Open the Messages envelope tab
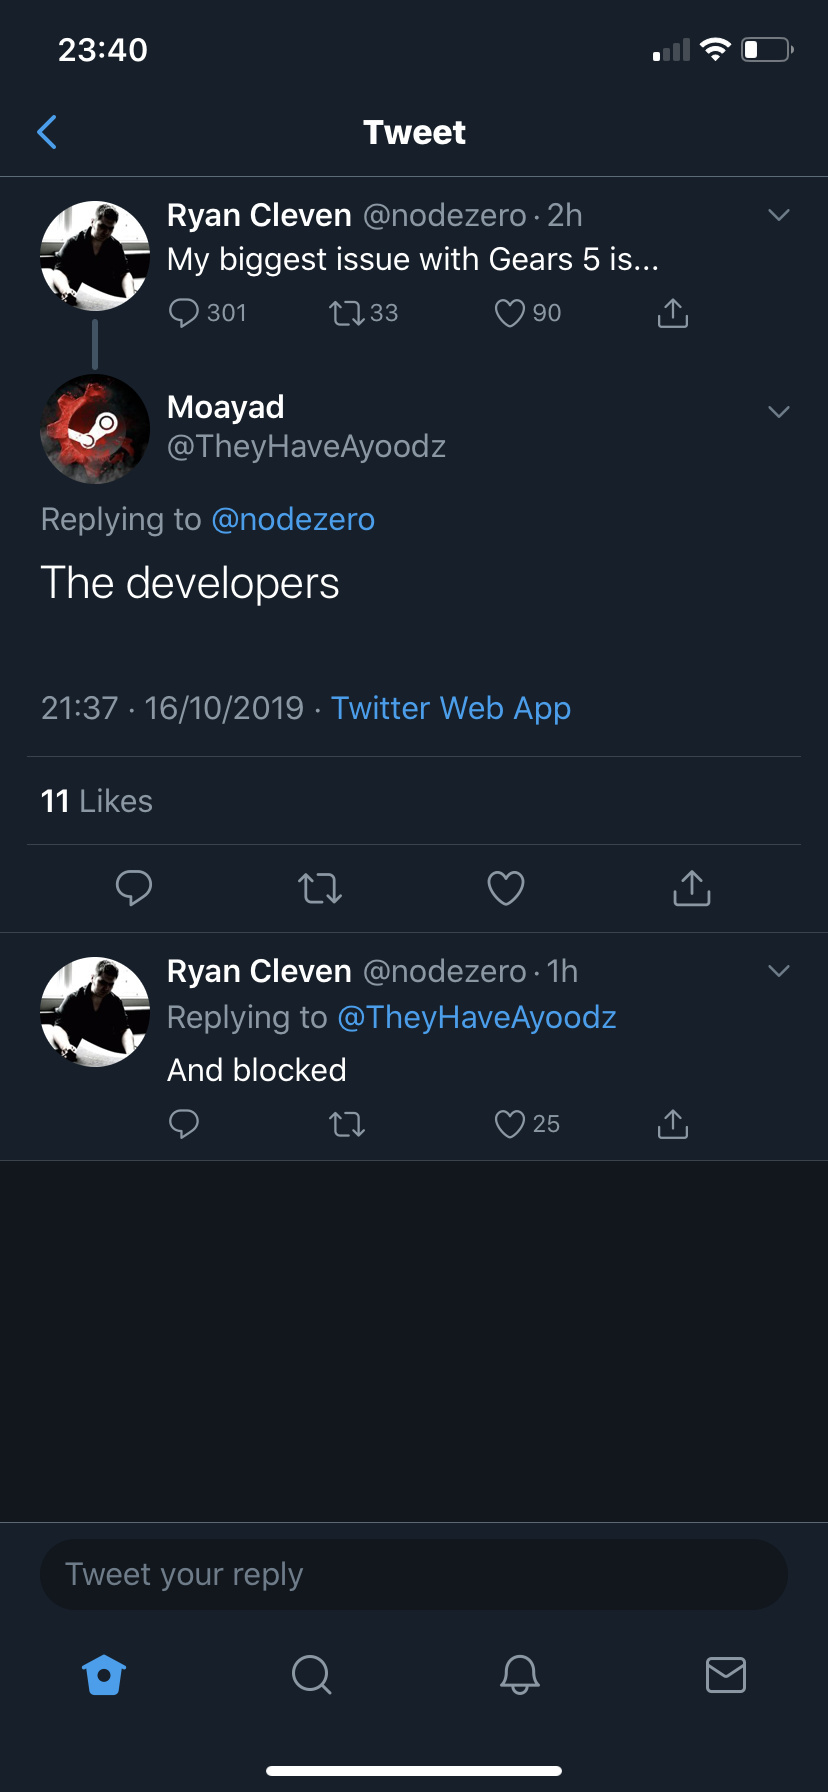The height and width of the screenshot is (1792, 828). (x=726, y=1675)
